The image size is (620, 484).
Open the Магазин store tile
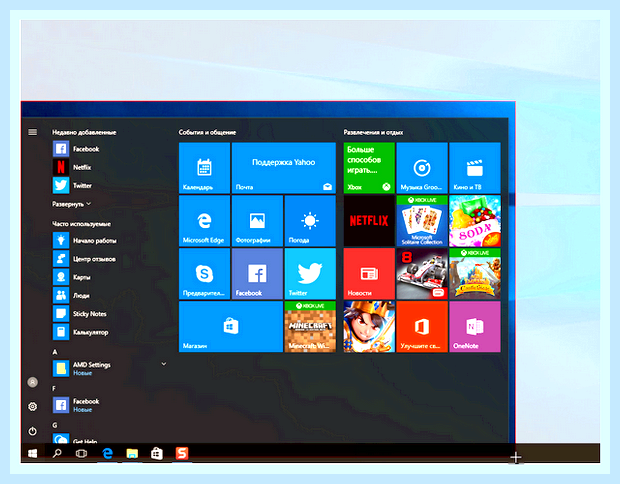pyautogui.click(x=231, y=327)
